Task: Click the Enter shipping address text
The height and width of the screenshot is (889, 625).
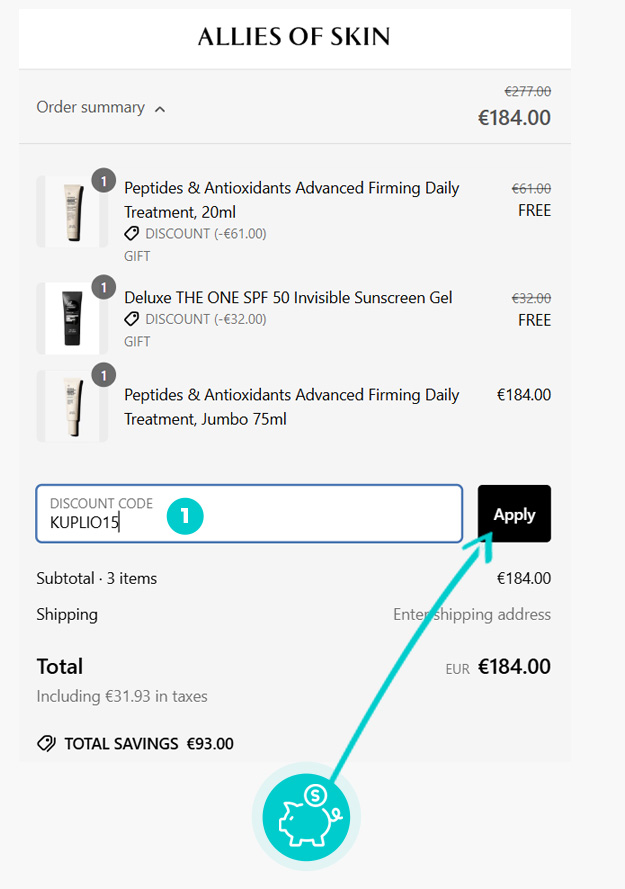Action: 472,614
